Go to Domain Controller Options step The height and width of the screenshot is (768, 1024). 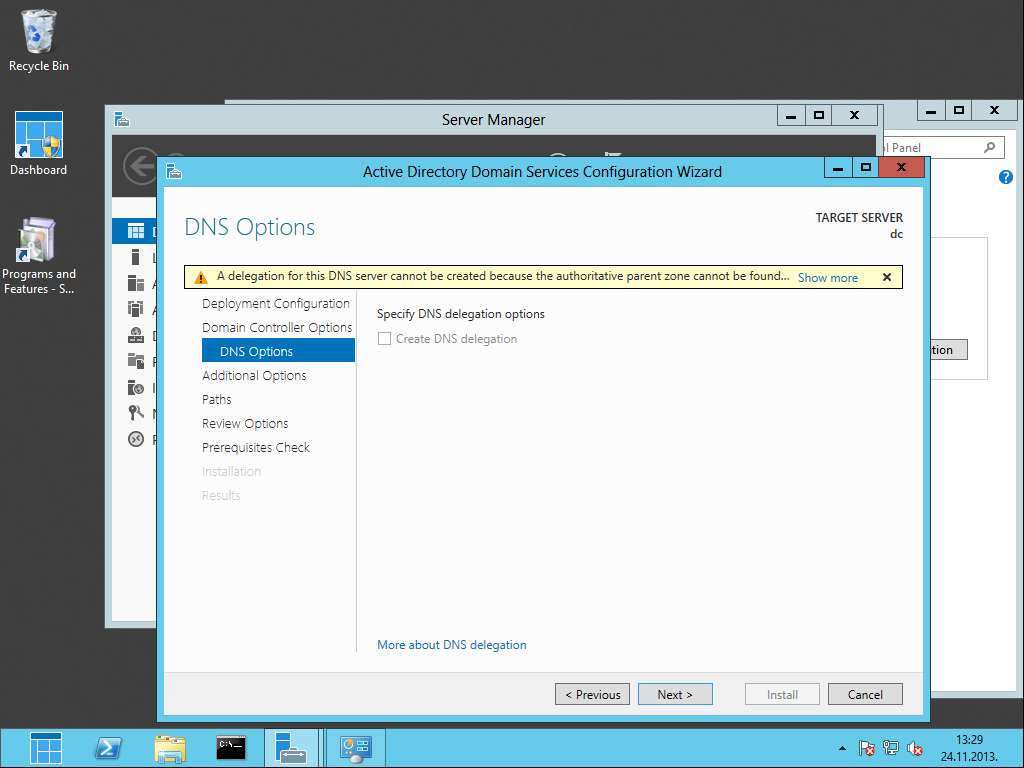pyautogui.click(x=277, y=328)
